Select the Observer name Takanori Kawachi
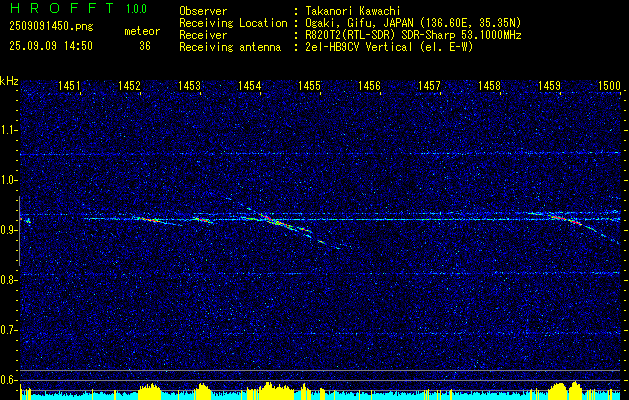Viewport: 629px width, 400px height. [x=351, y=11]
